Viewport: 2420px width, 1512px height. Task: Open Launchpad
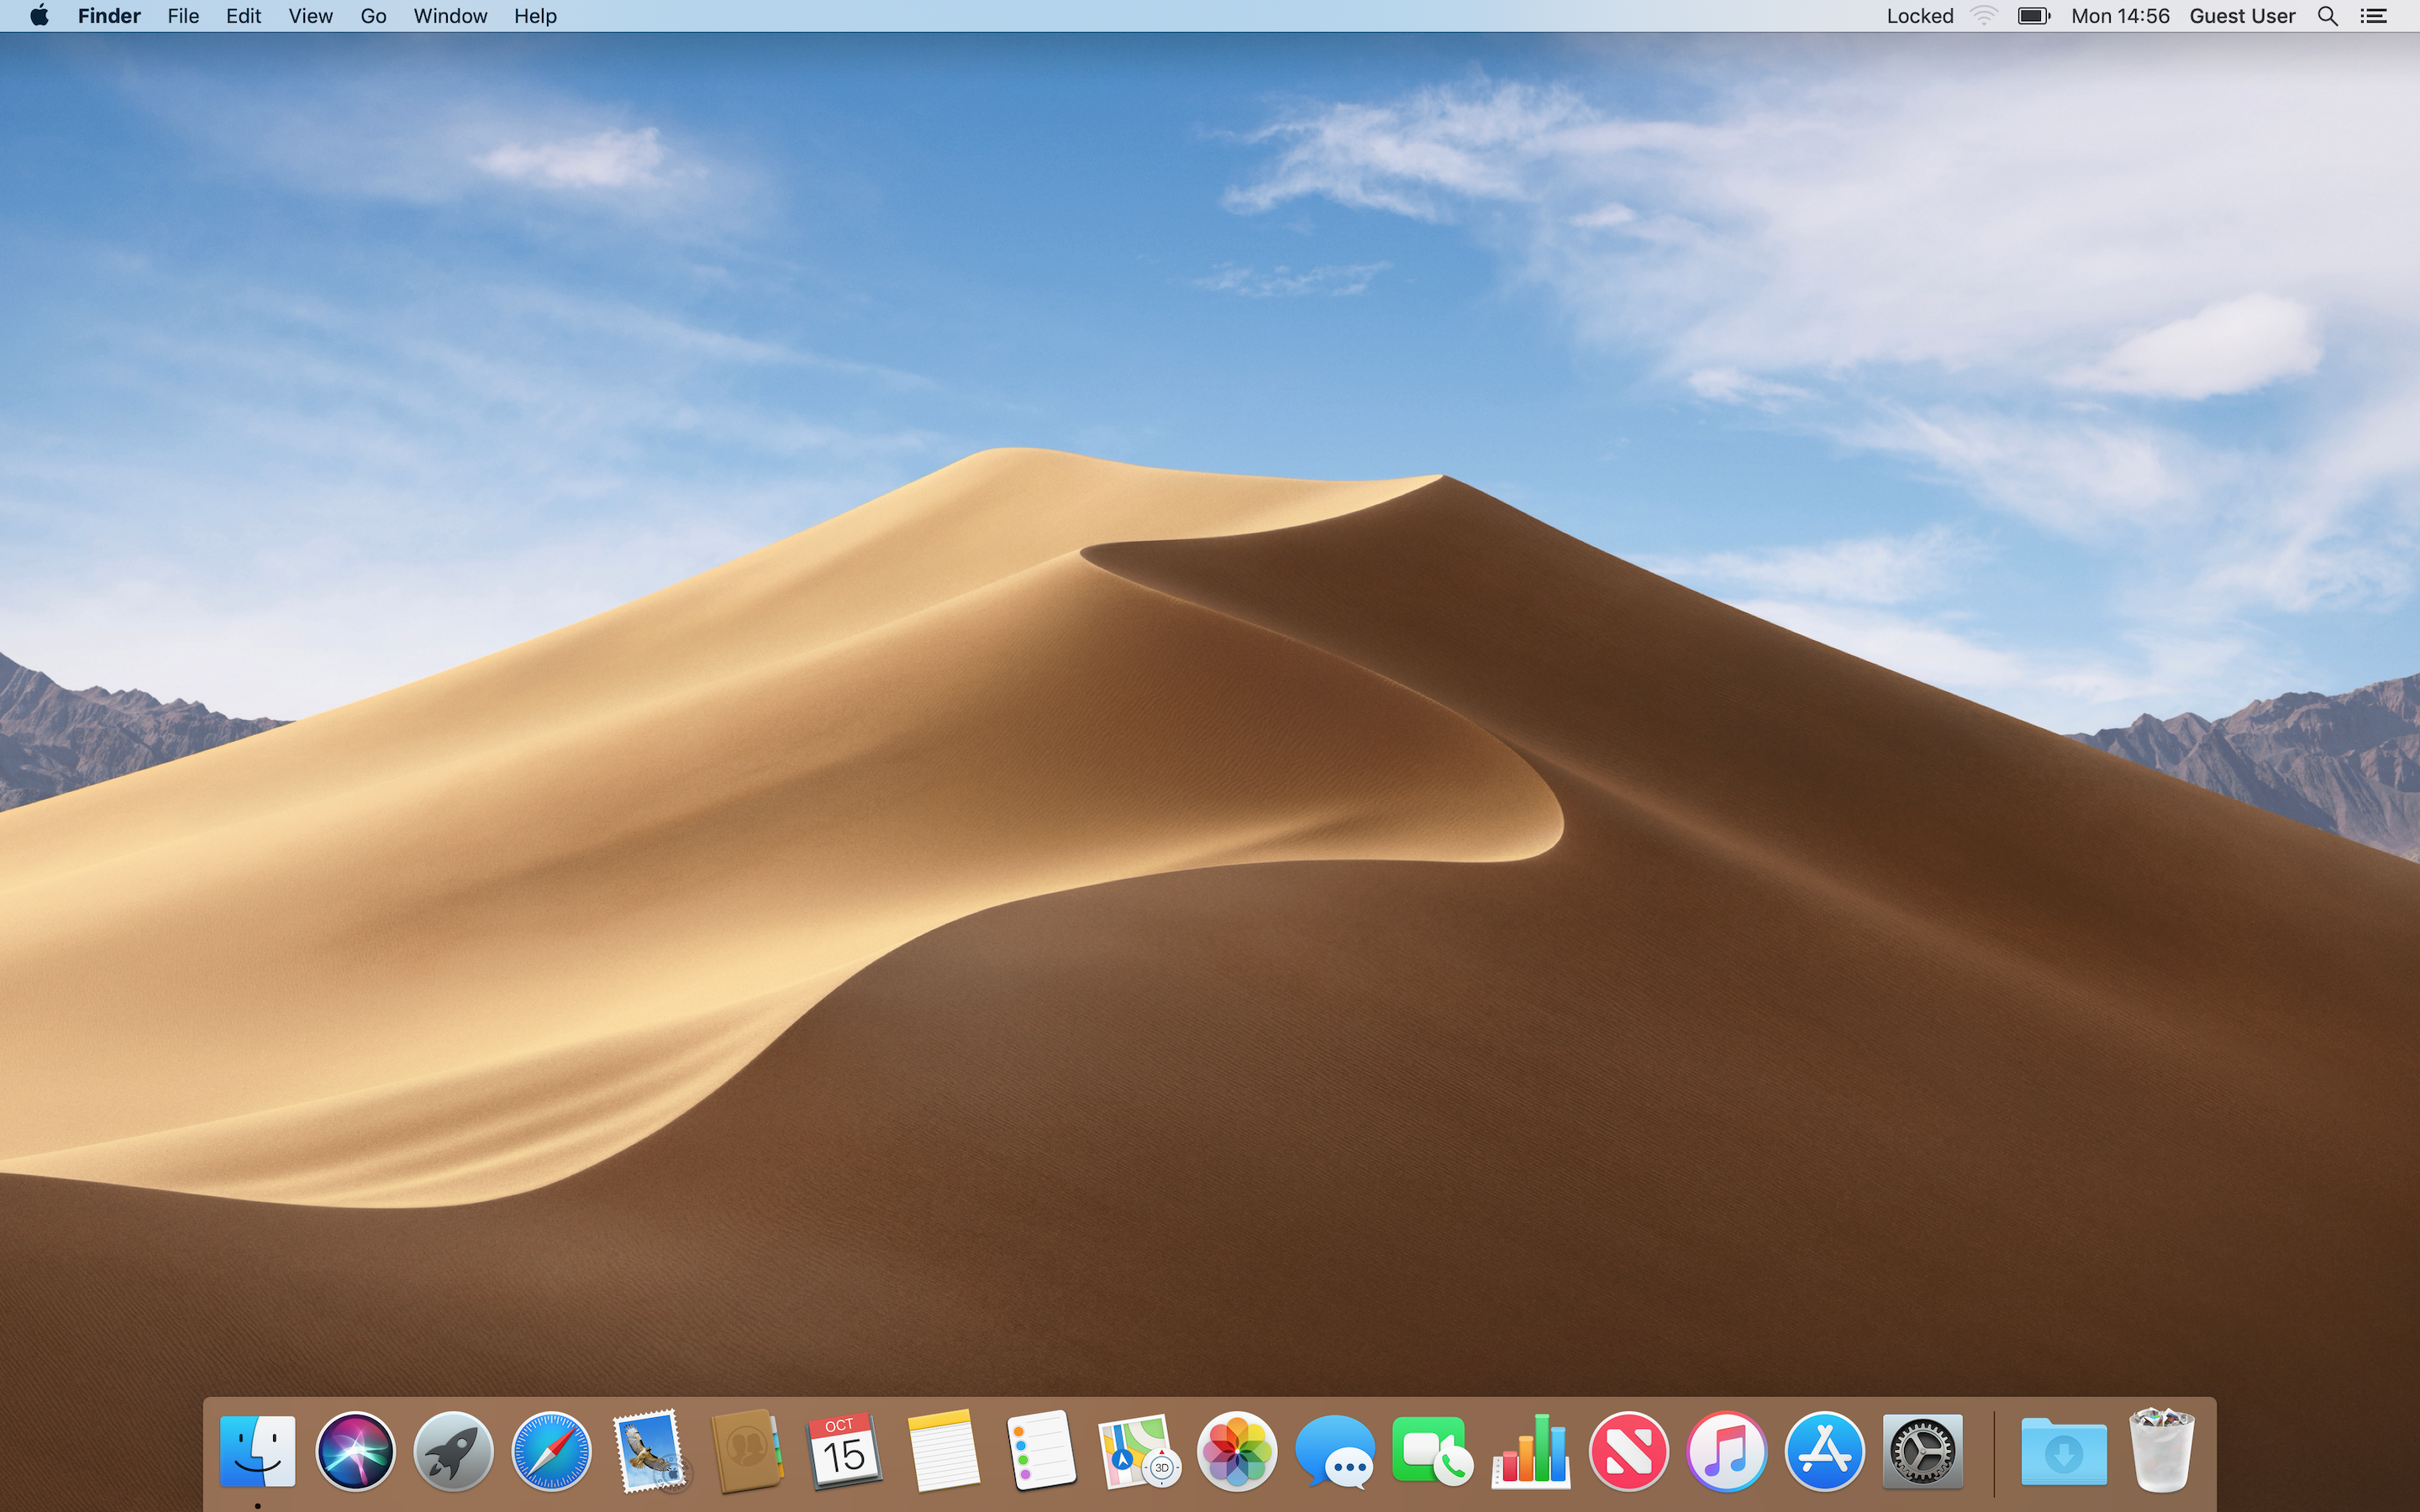[453, 1450]
